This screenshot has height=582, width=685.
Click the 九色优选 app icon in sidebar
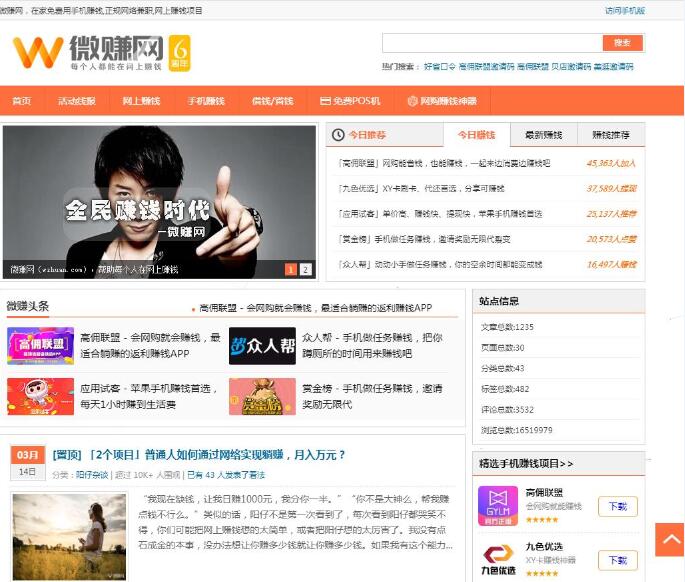point(497,559)
